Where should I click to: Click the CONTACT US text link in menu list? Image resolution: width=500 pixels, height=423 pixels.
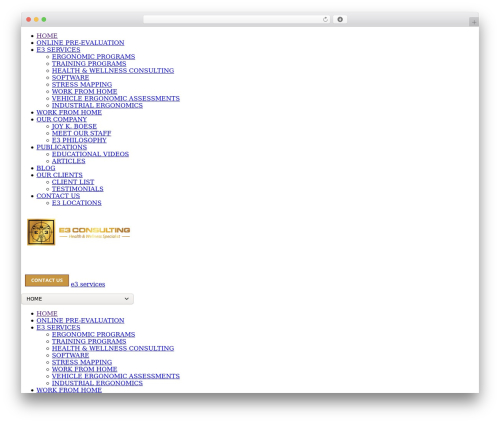(x=58, y=196)
